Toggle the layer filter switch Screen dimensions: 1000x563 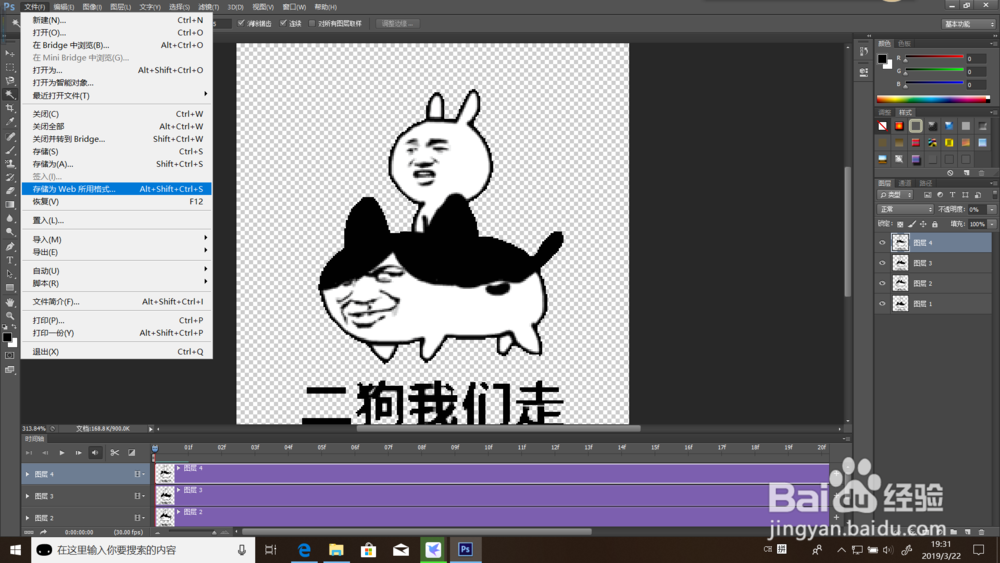pos(994,194)
